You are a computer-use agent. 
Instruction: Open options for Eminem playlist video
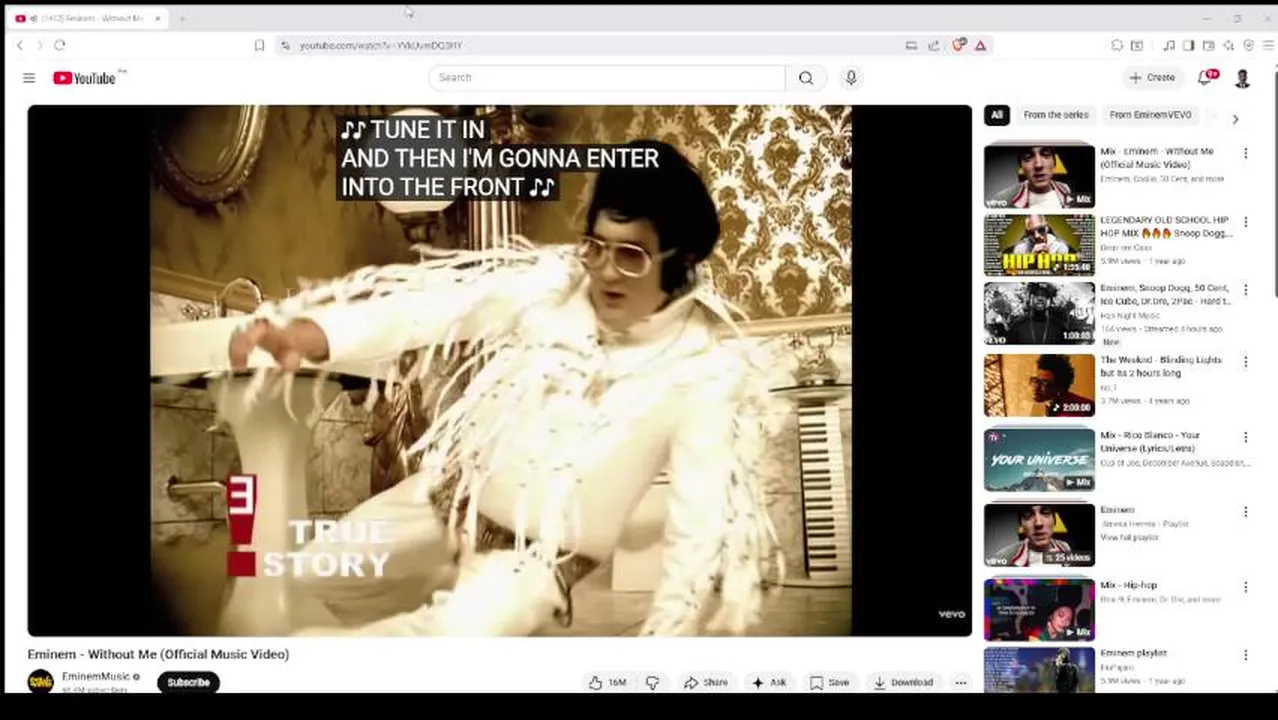[x=1246, y=655]
